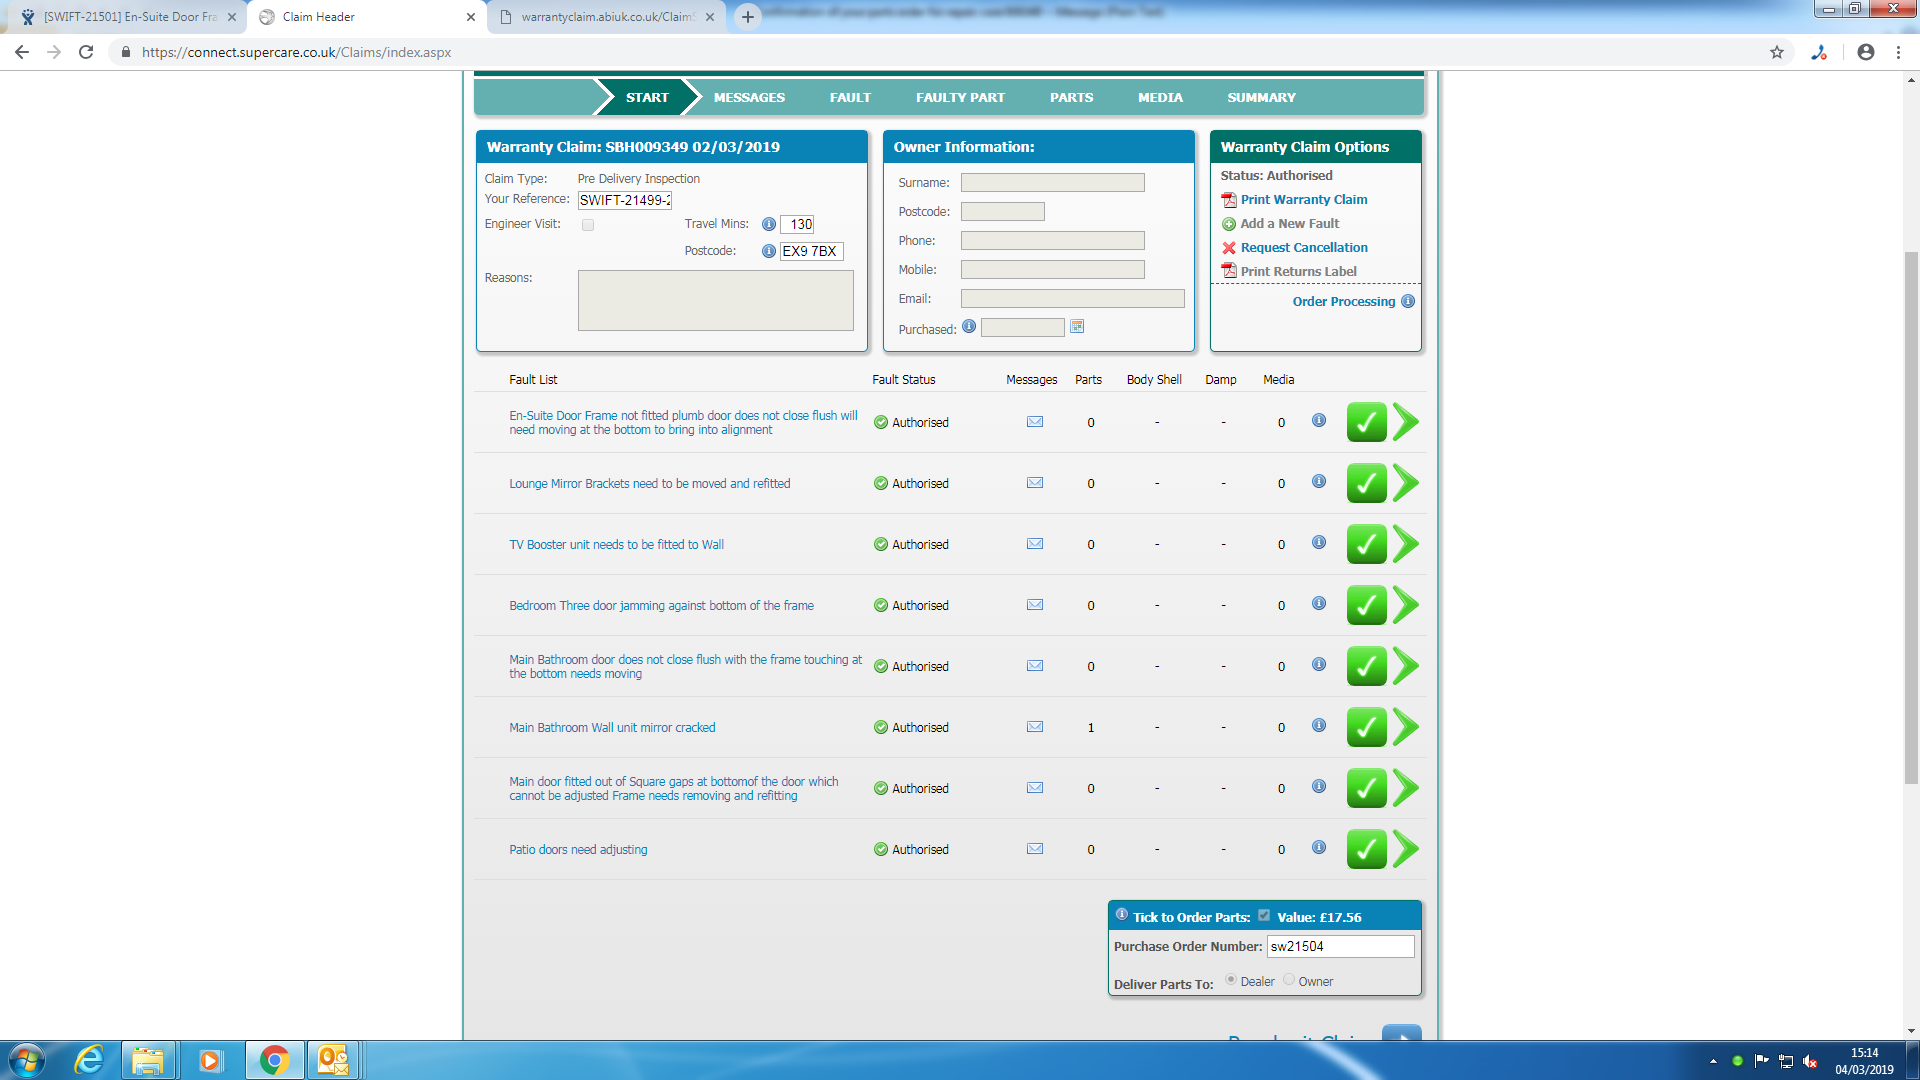Expand Main door out of Square fault arrow
This screenshot has height=1080, width=1920.
point(1406,788)
